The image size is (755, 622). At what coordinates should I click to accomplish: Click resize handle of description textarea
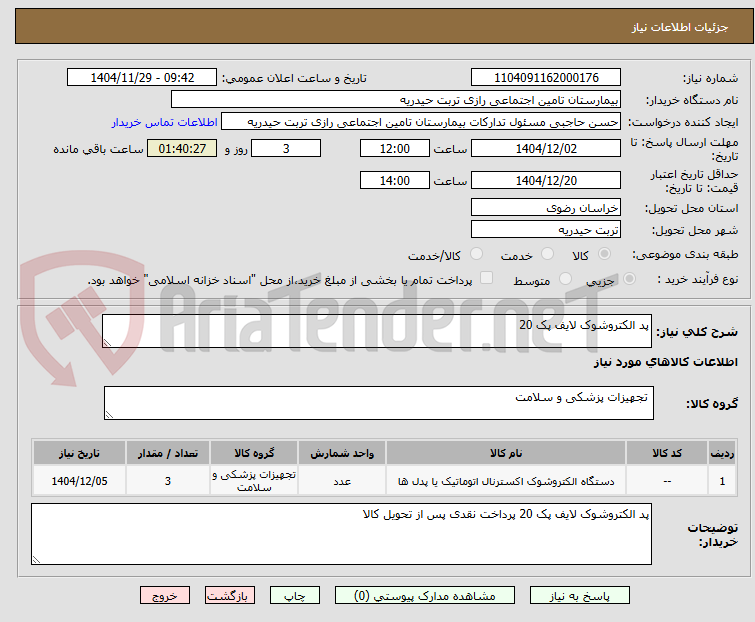point(107,343)
